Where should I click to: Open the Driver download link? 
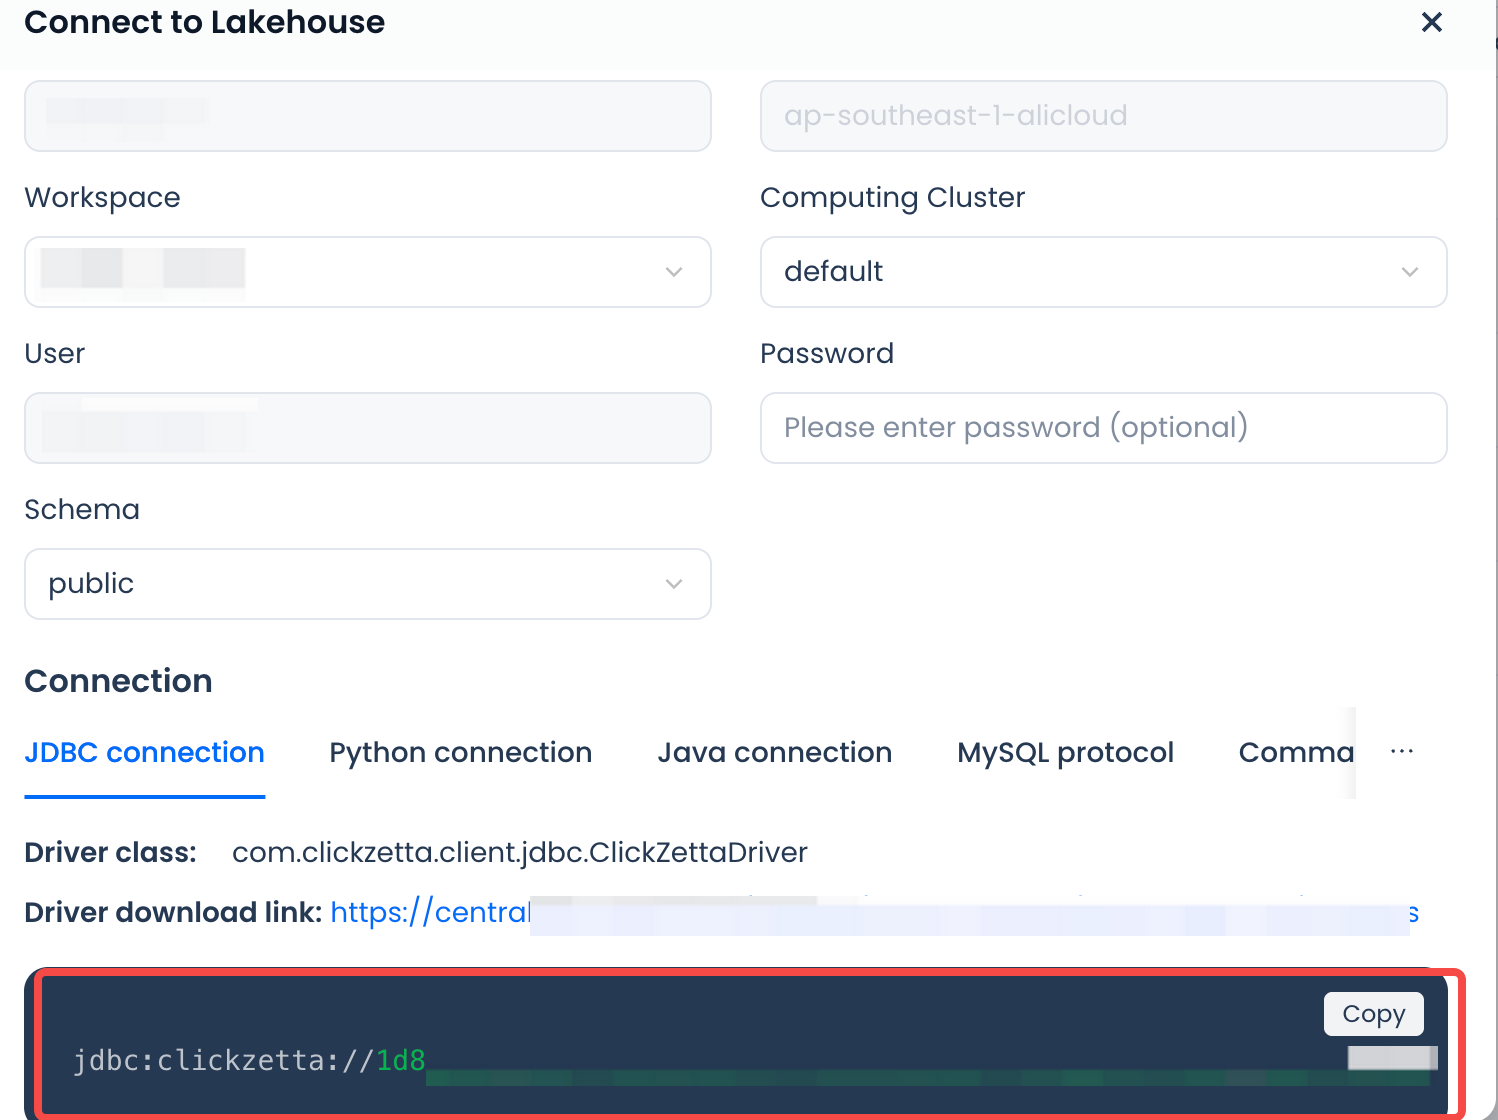(x=430, y=913)
